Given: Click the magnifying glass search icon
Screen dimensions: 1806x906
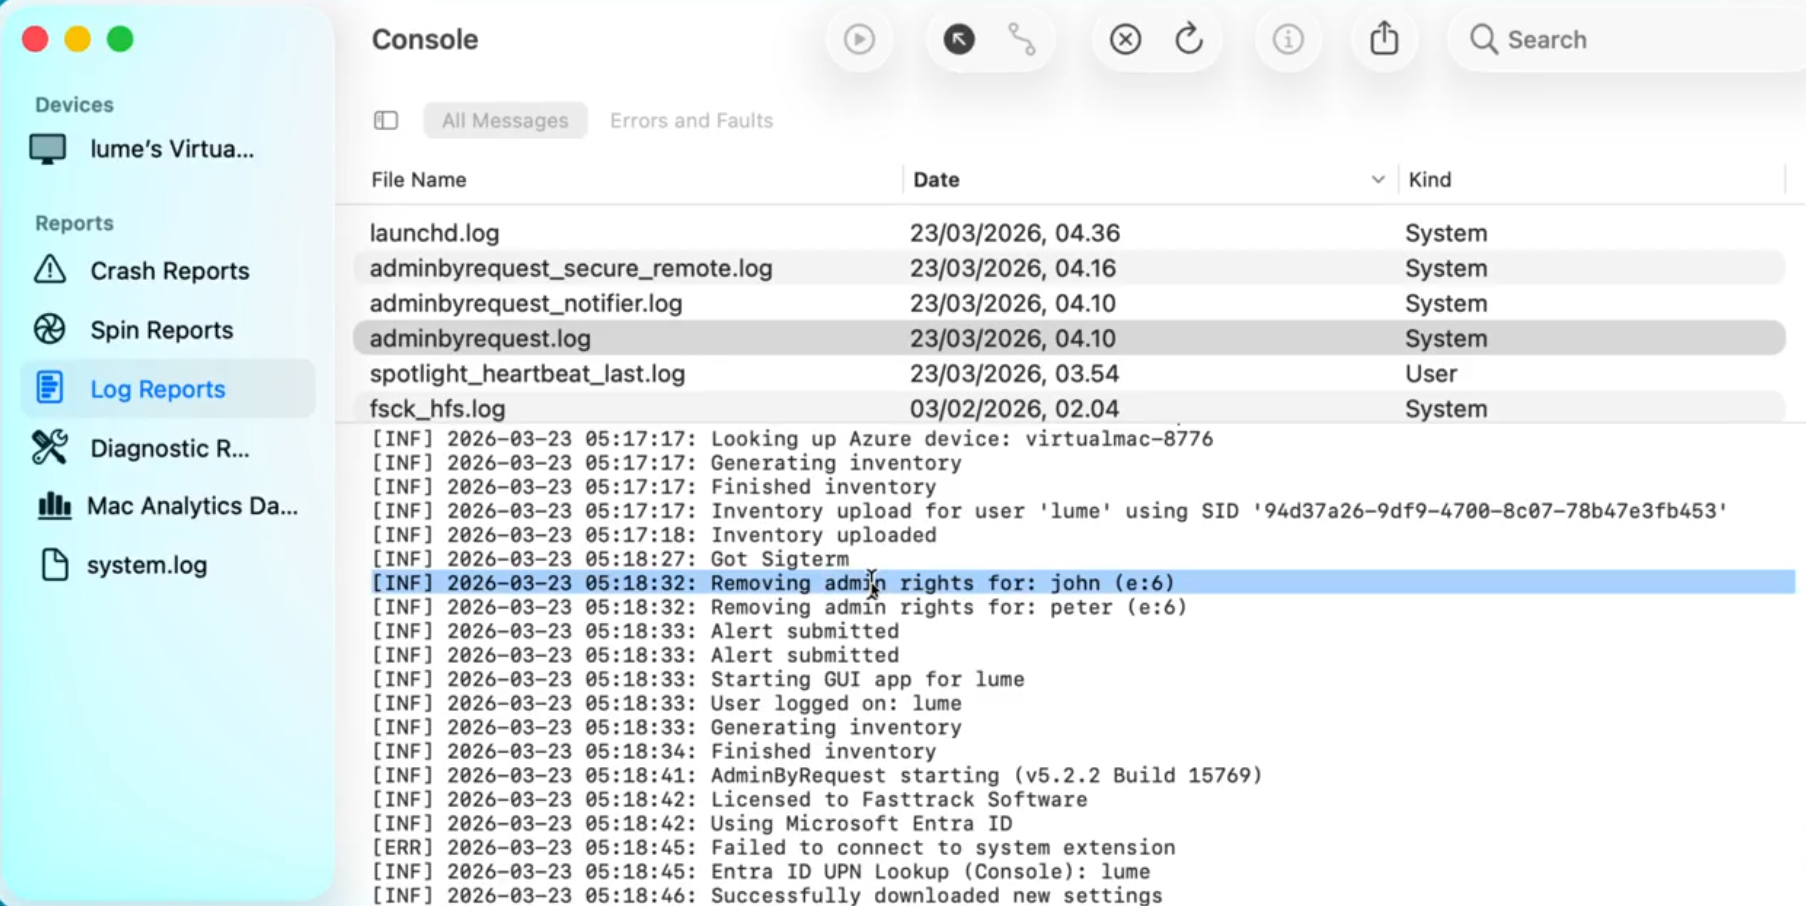Looking at the screenshot, I should [x=1483, y=40].
